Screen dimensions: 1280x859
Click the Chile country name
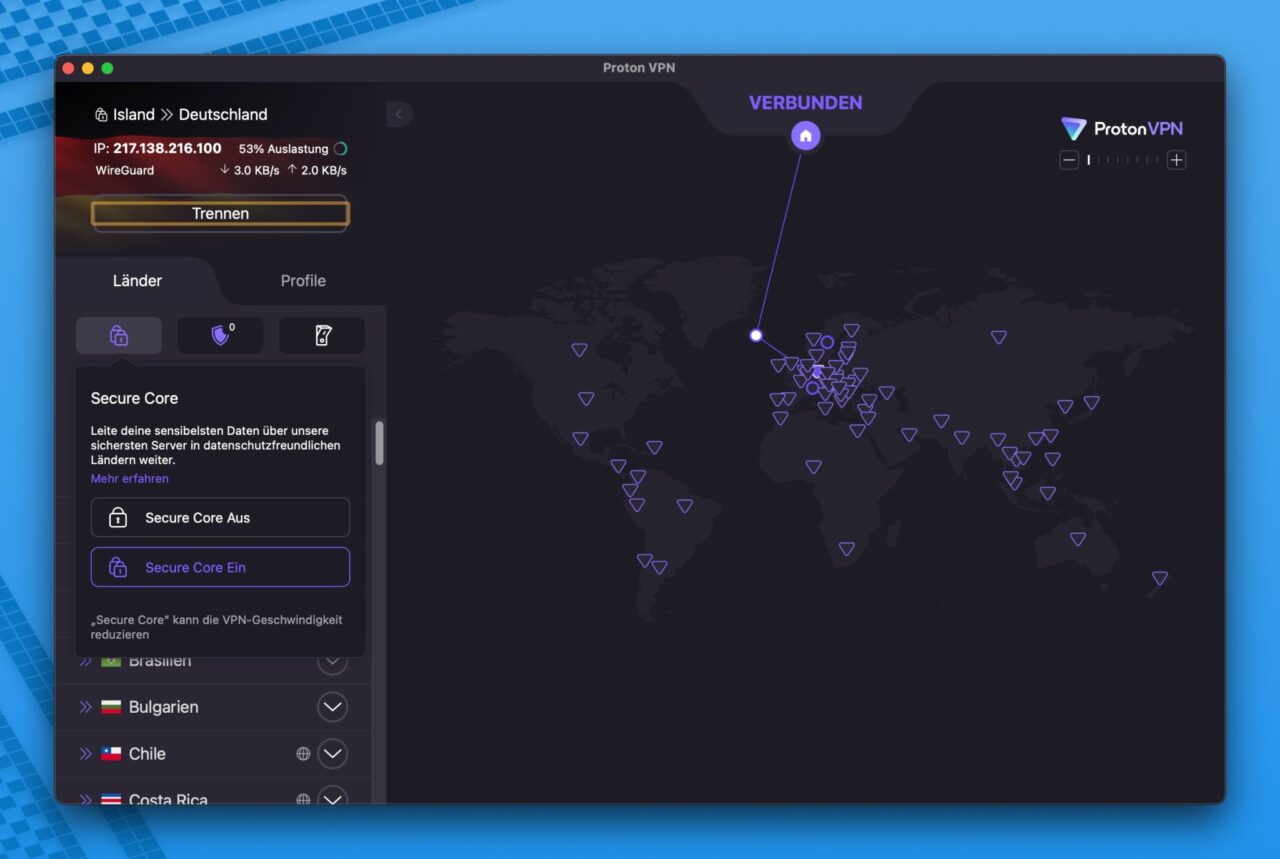[147, 754]
